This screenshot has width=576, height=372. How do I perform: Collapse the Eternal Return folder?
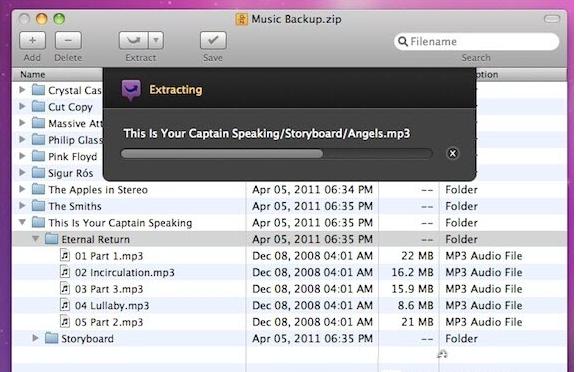point(35,239)
